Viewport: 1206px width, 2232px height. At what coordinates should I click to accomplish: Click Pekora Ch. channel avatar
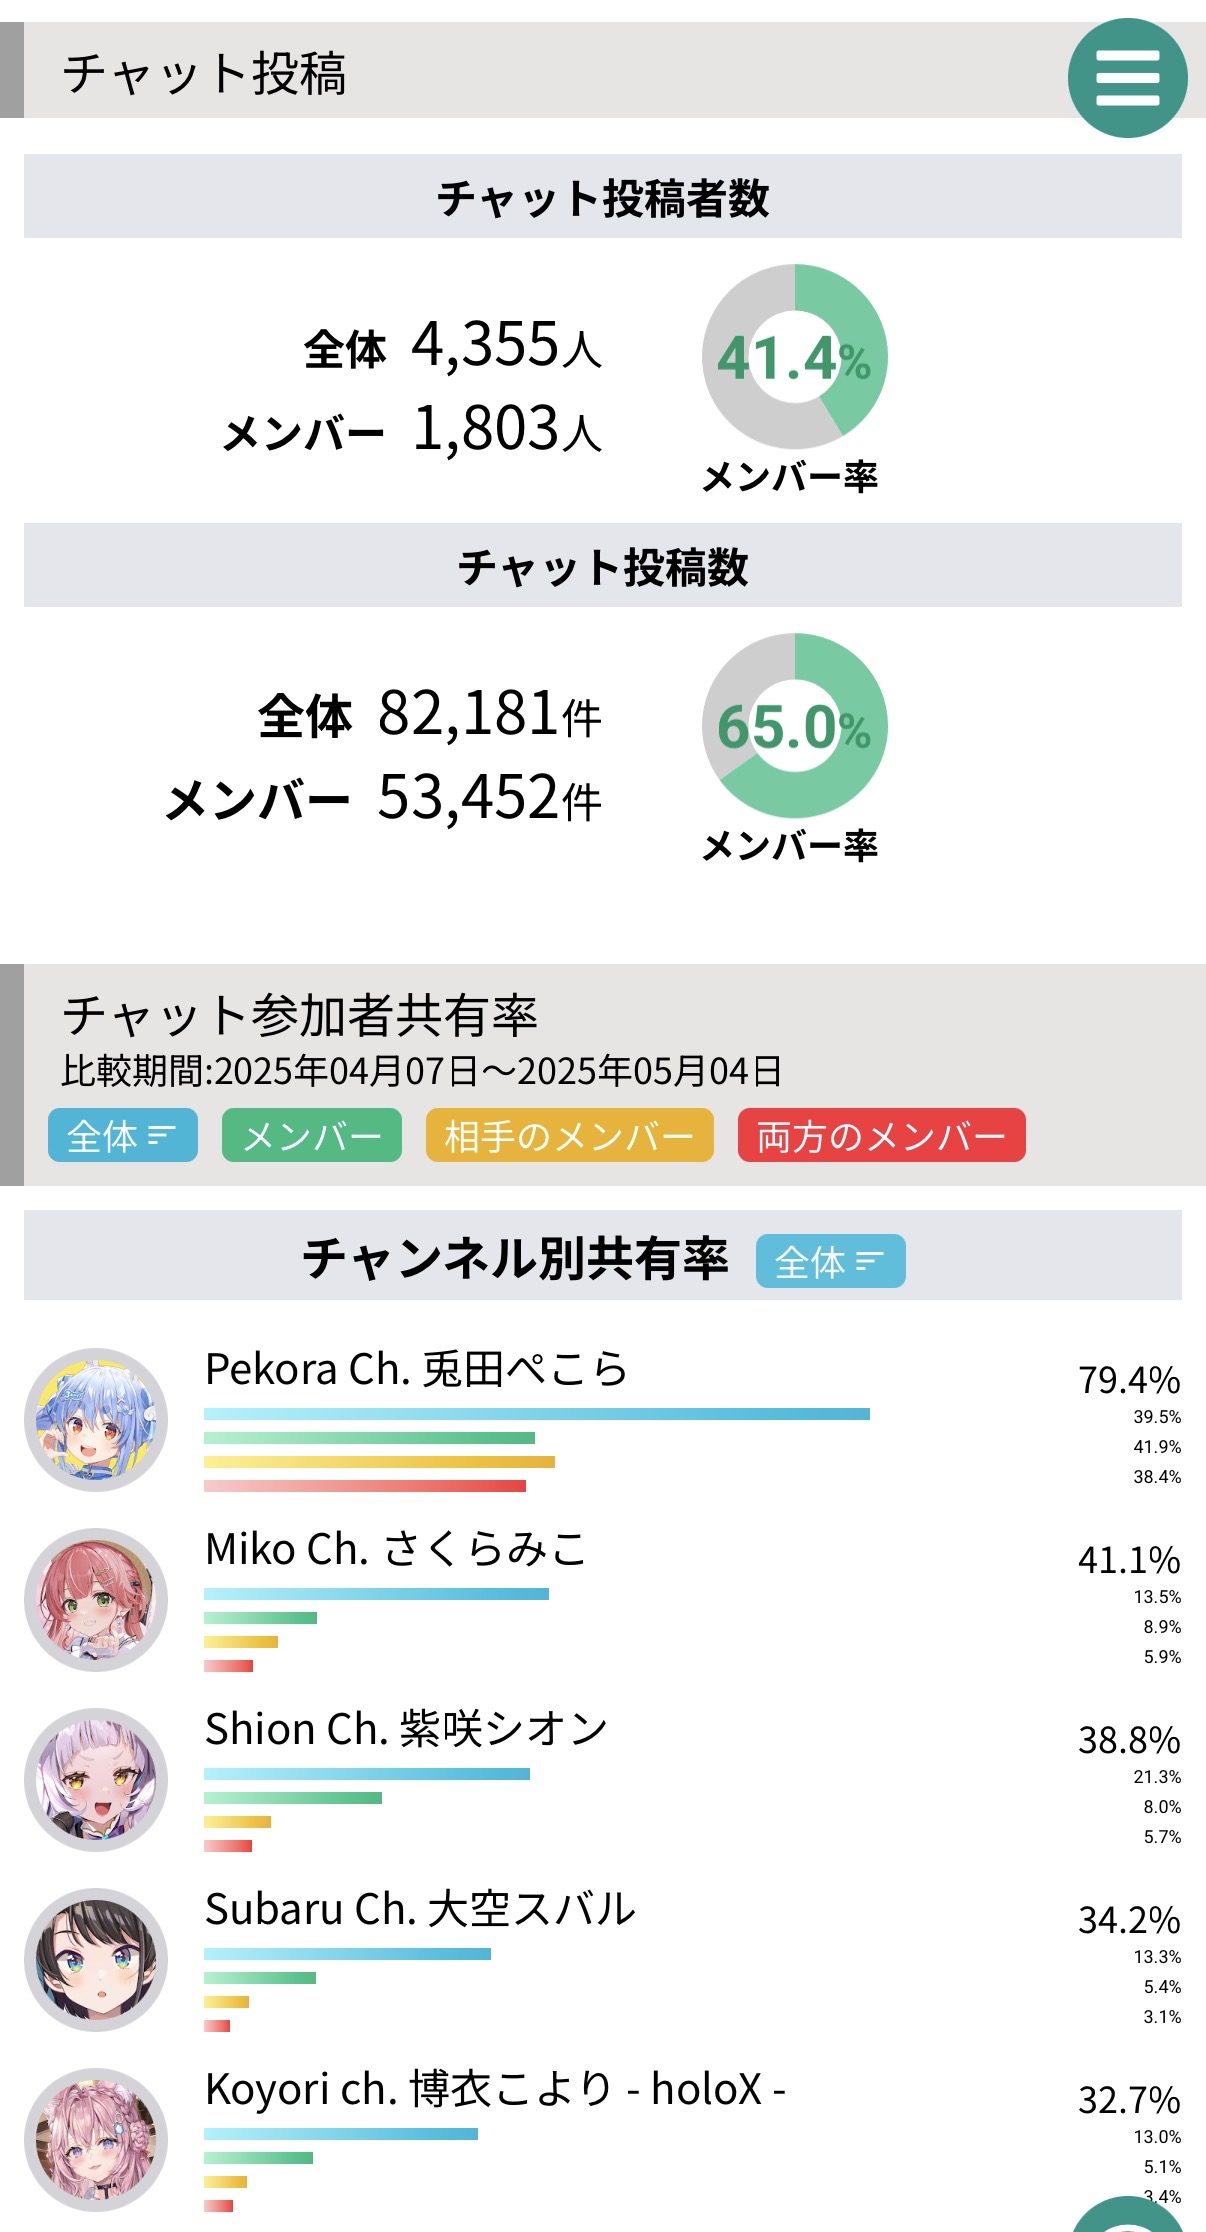[96, 1420]
